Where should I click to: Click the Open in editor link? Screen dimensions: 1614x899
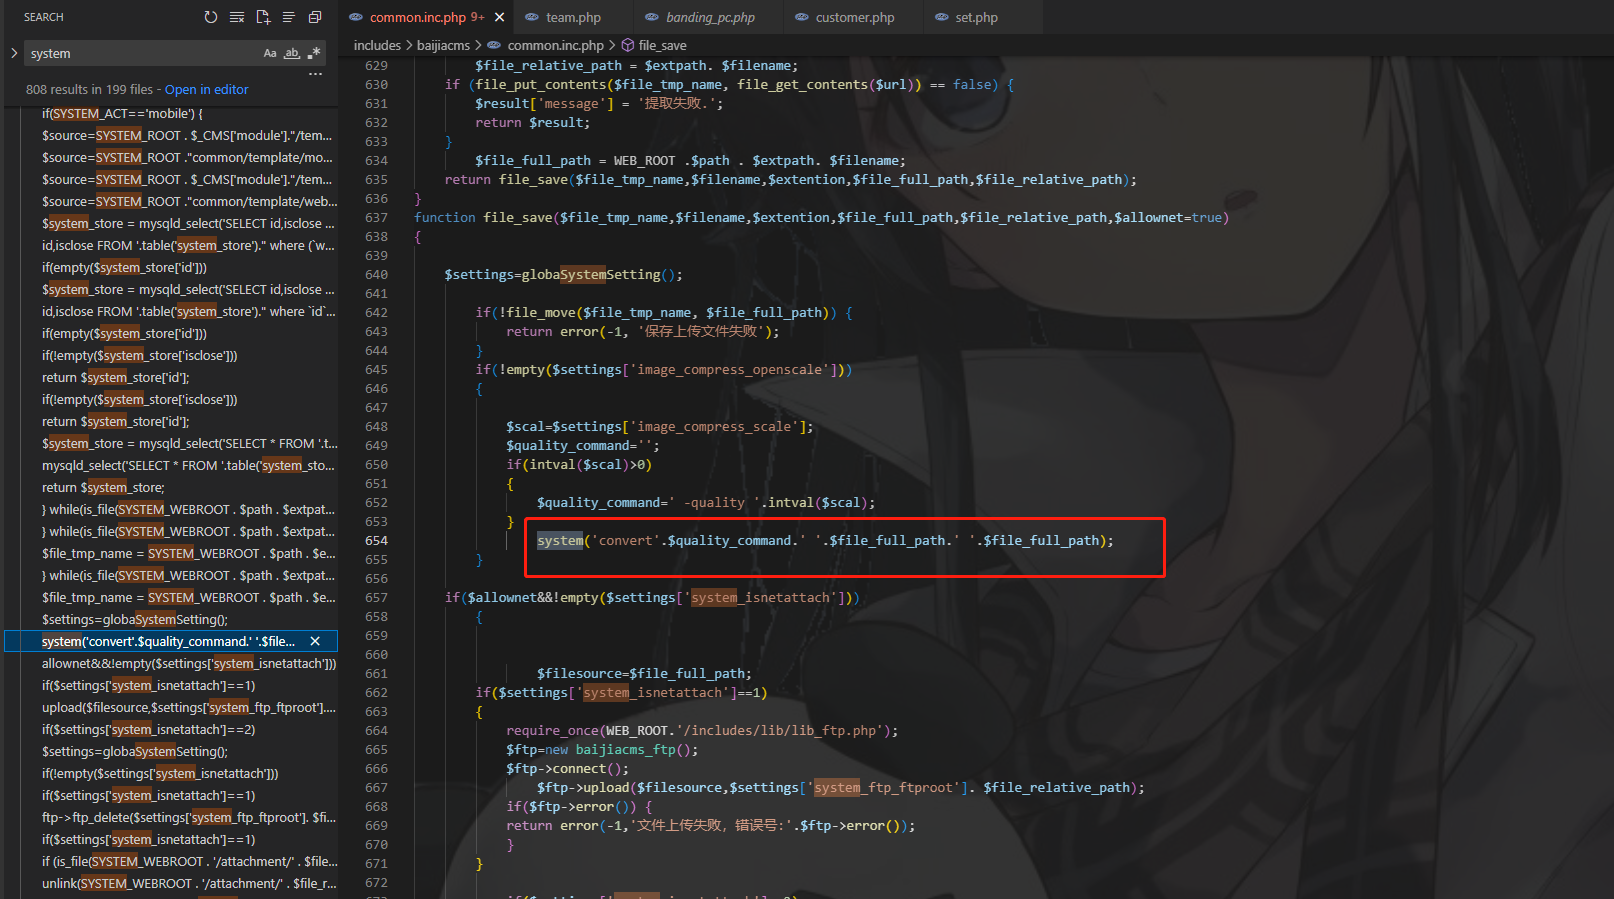207,89
